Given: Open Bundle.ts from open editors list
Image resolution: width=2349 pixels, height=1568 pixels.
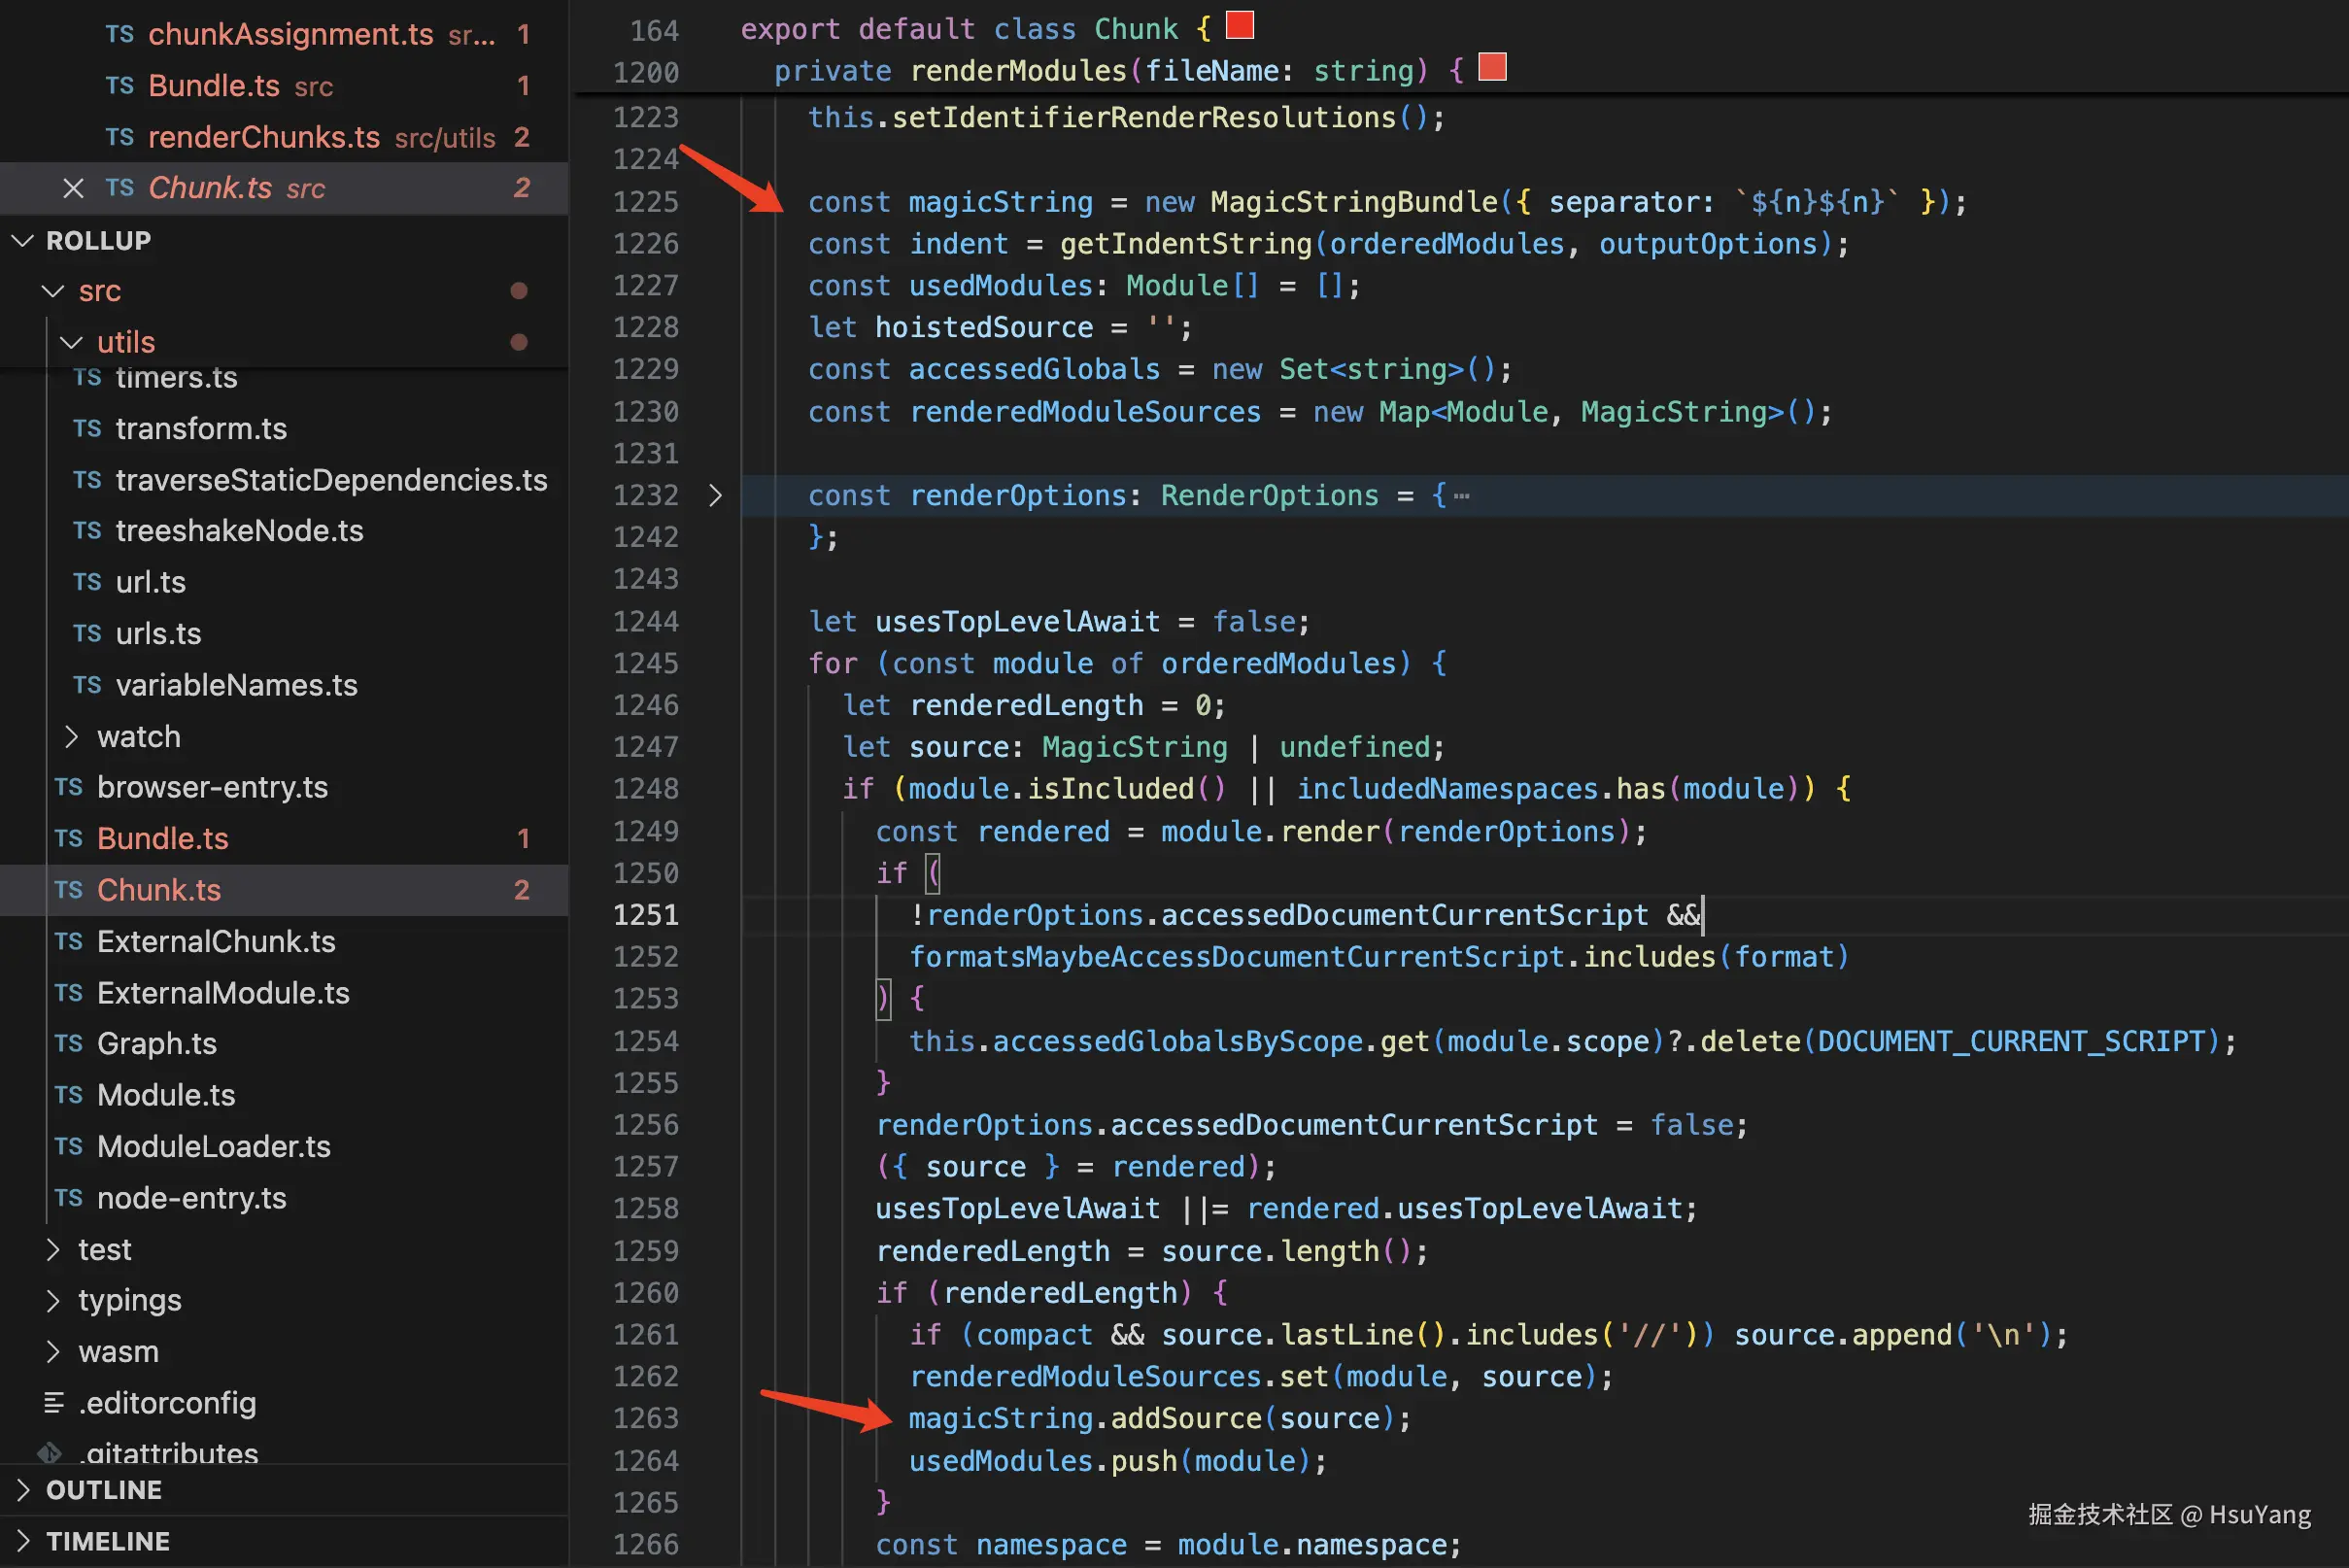Looking at the screenshot, I should tap(213, 86).
